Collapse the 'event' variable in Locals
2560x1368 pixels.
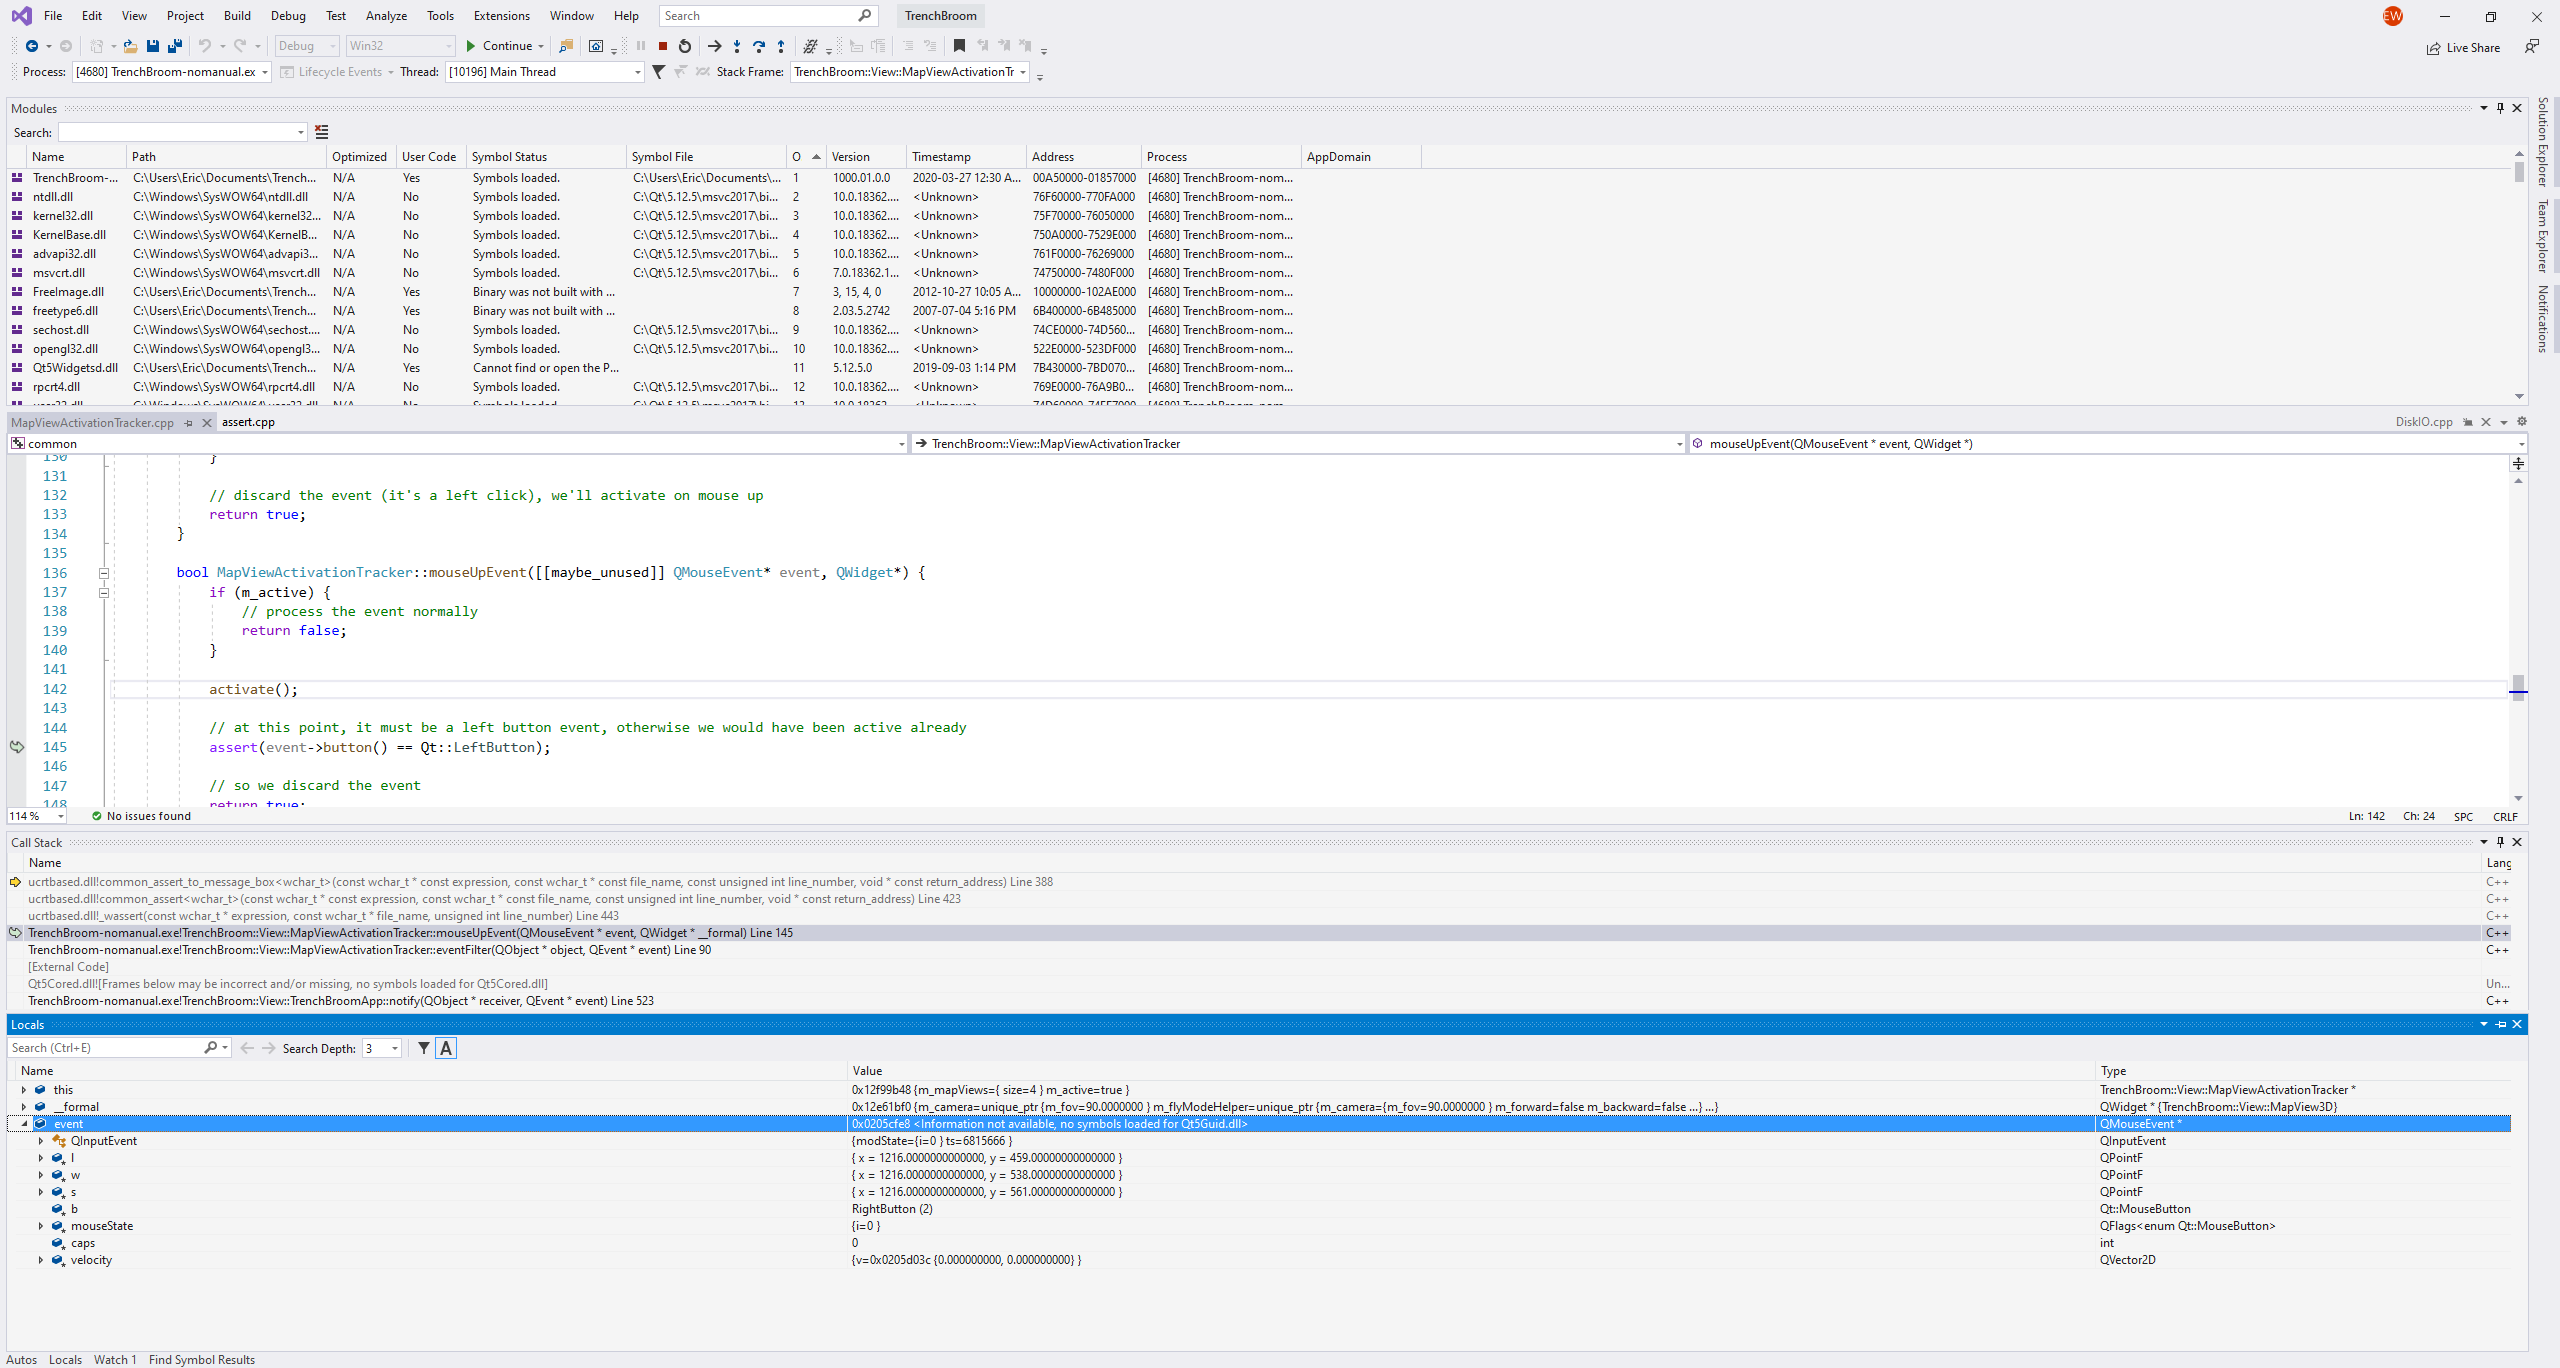[x=24, y=1124]
